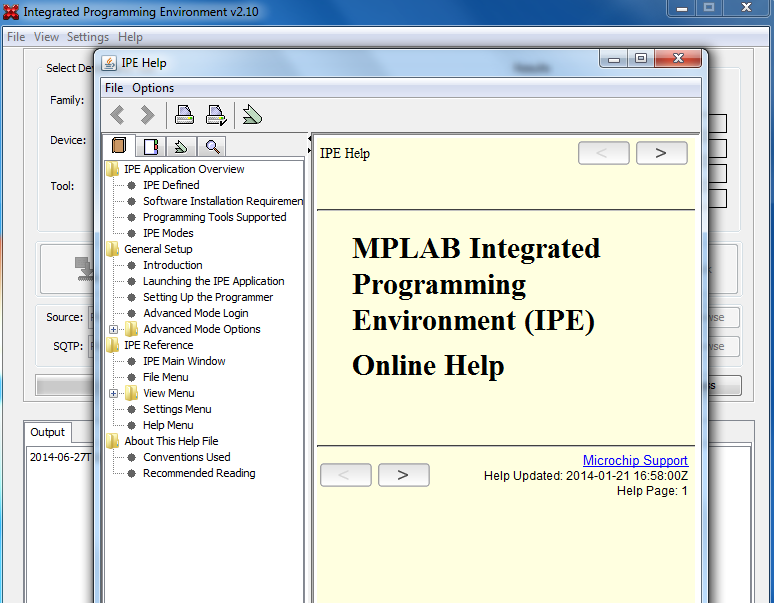Click the IPE main window red X app icon
The image size is (774, 603).
(x=11, y=12)
